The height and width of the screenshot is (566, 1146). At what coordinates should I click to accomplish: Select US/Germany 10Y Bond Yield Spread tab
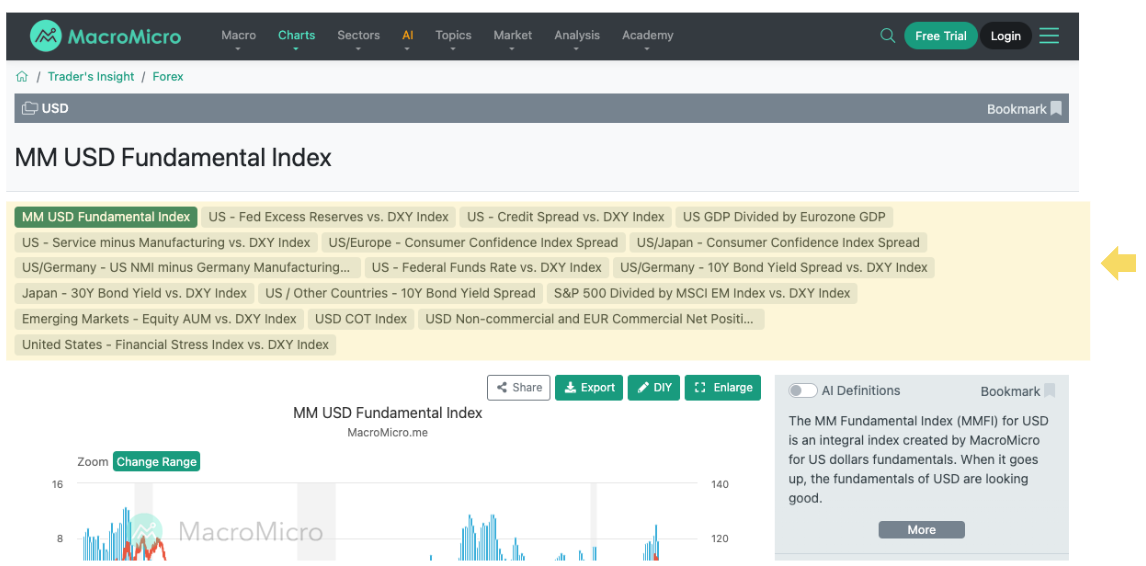pyautogui.click(x=774, y=268)
